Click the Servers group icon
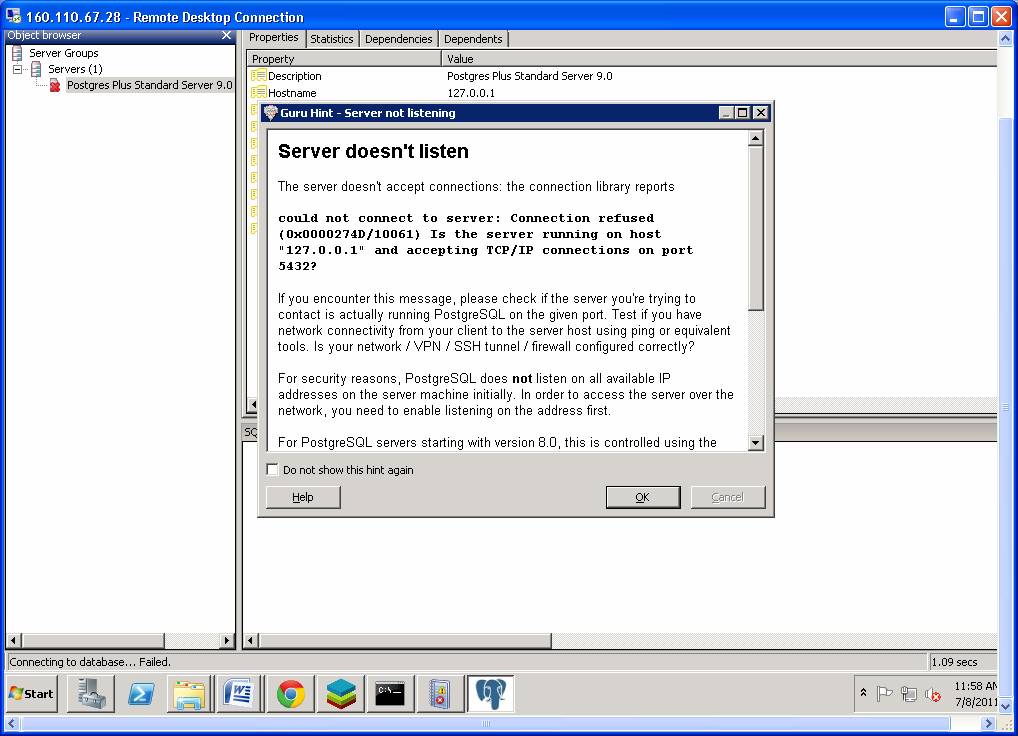 click(36, 69)
